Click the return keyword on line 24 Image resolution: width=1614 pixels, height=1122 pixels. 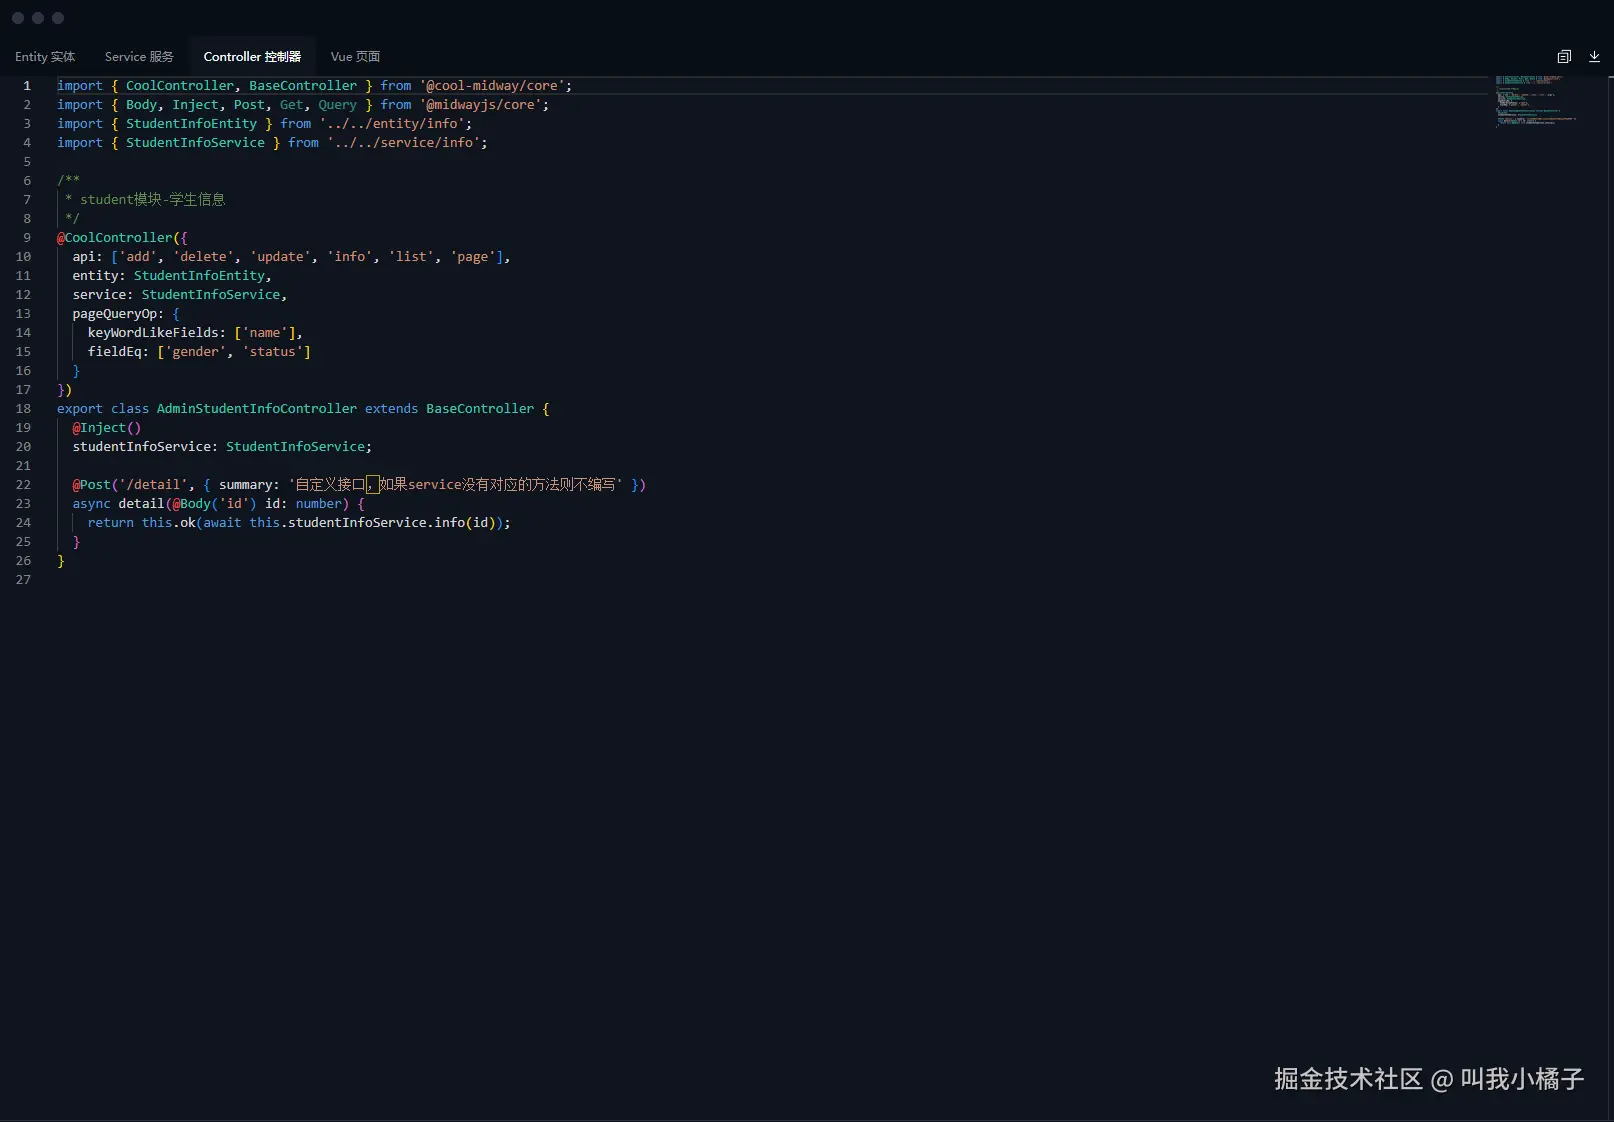click(111, 523)
